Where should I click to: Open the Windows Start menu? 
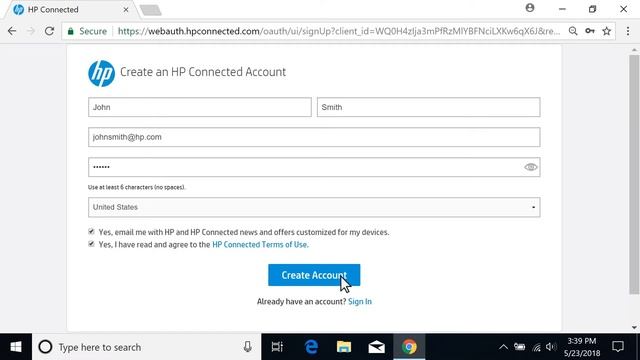click(x=16, y=347)
